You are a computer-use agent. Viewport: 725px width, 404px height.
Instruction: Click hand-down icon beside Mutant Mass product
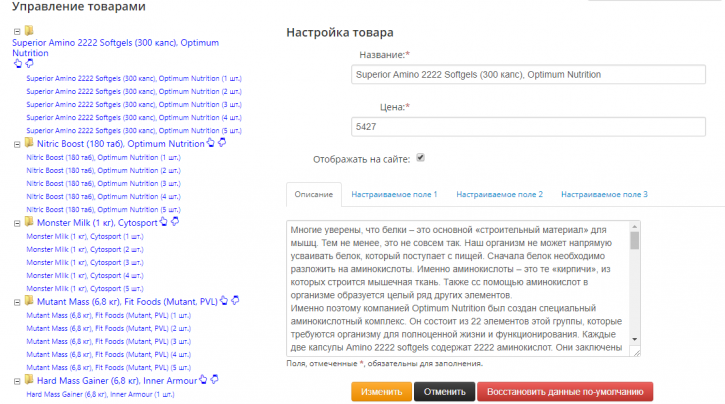[236, 301]
